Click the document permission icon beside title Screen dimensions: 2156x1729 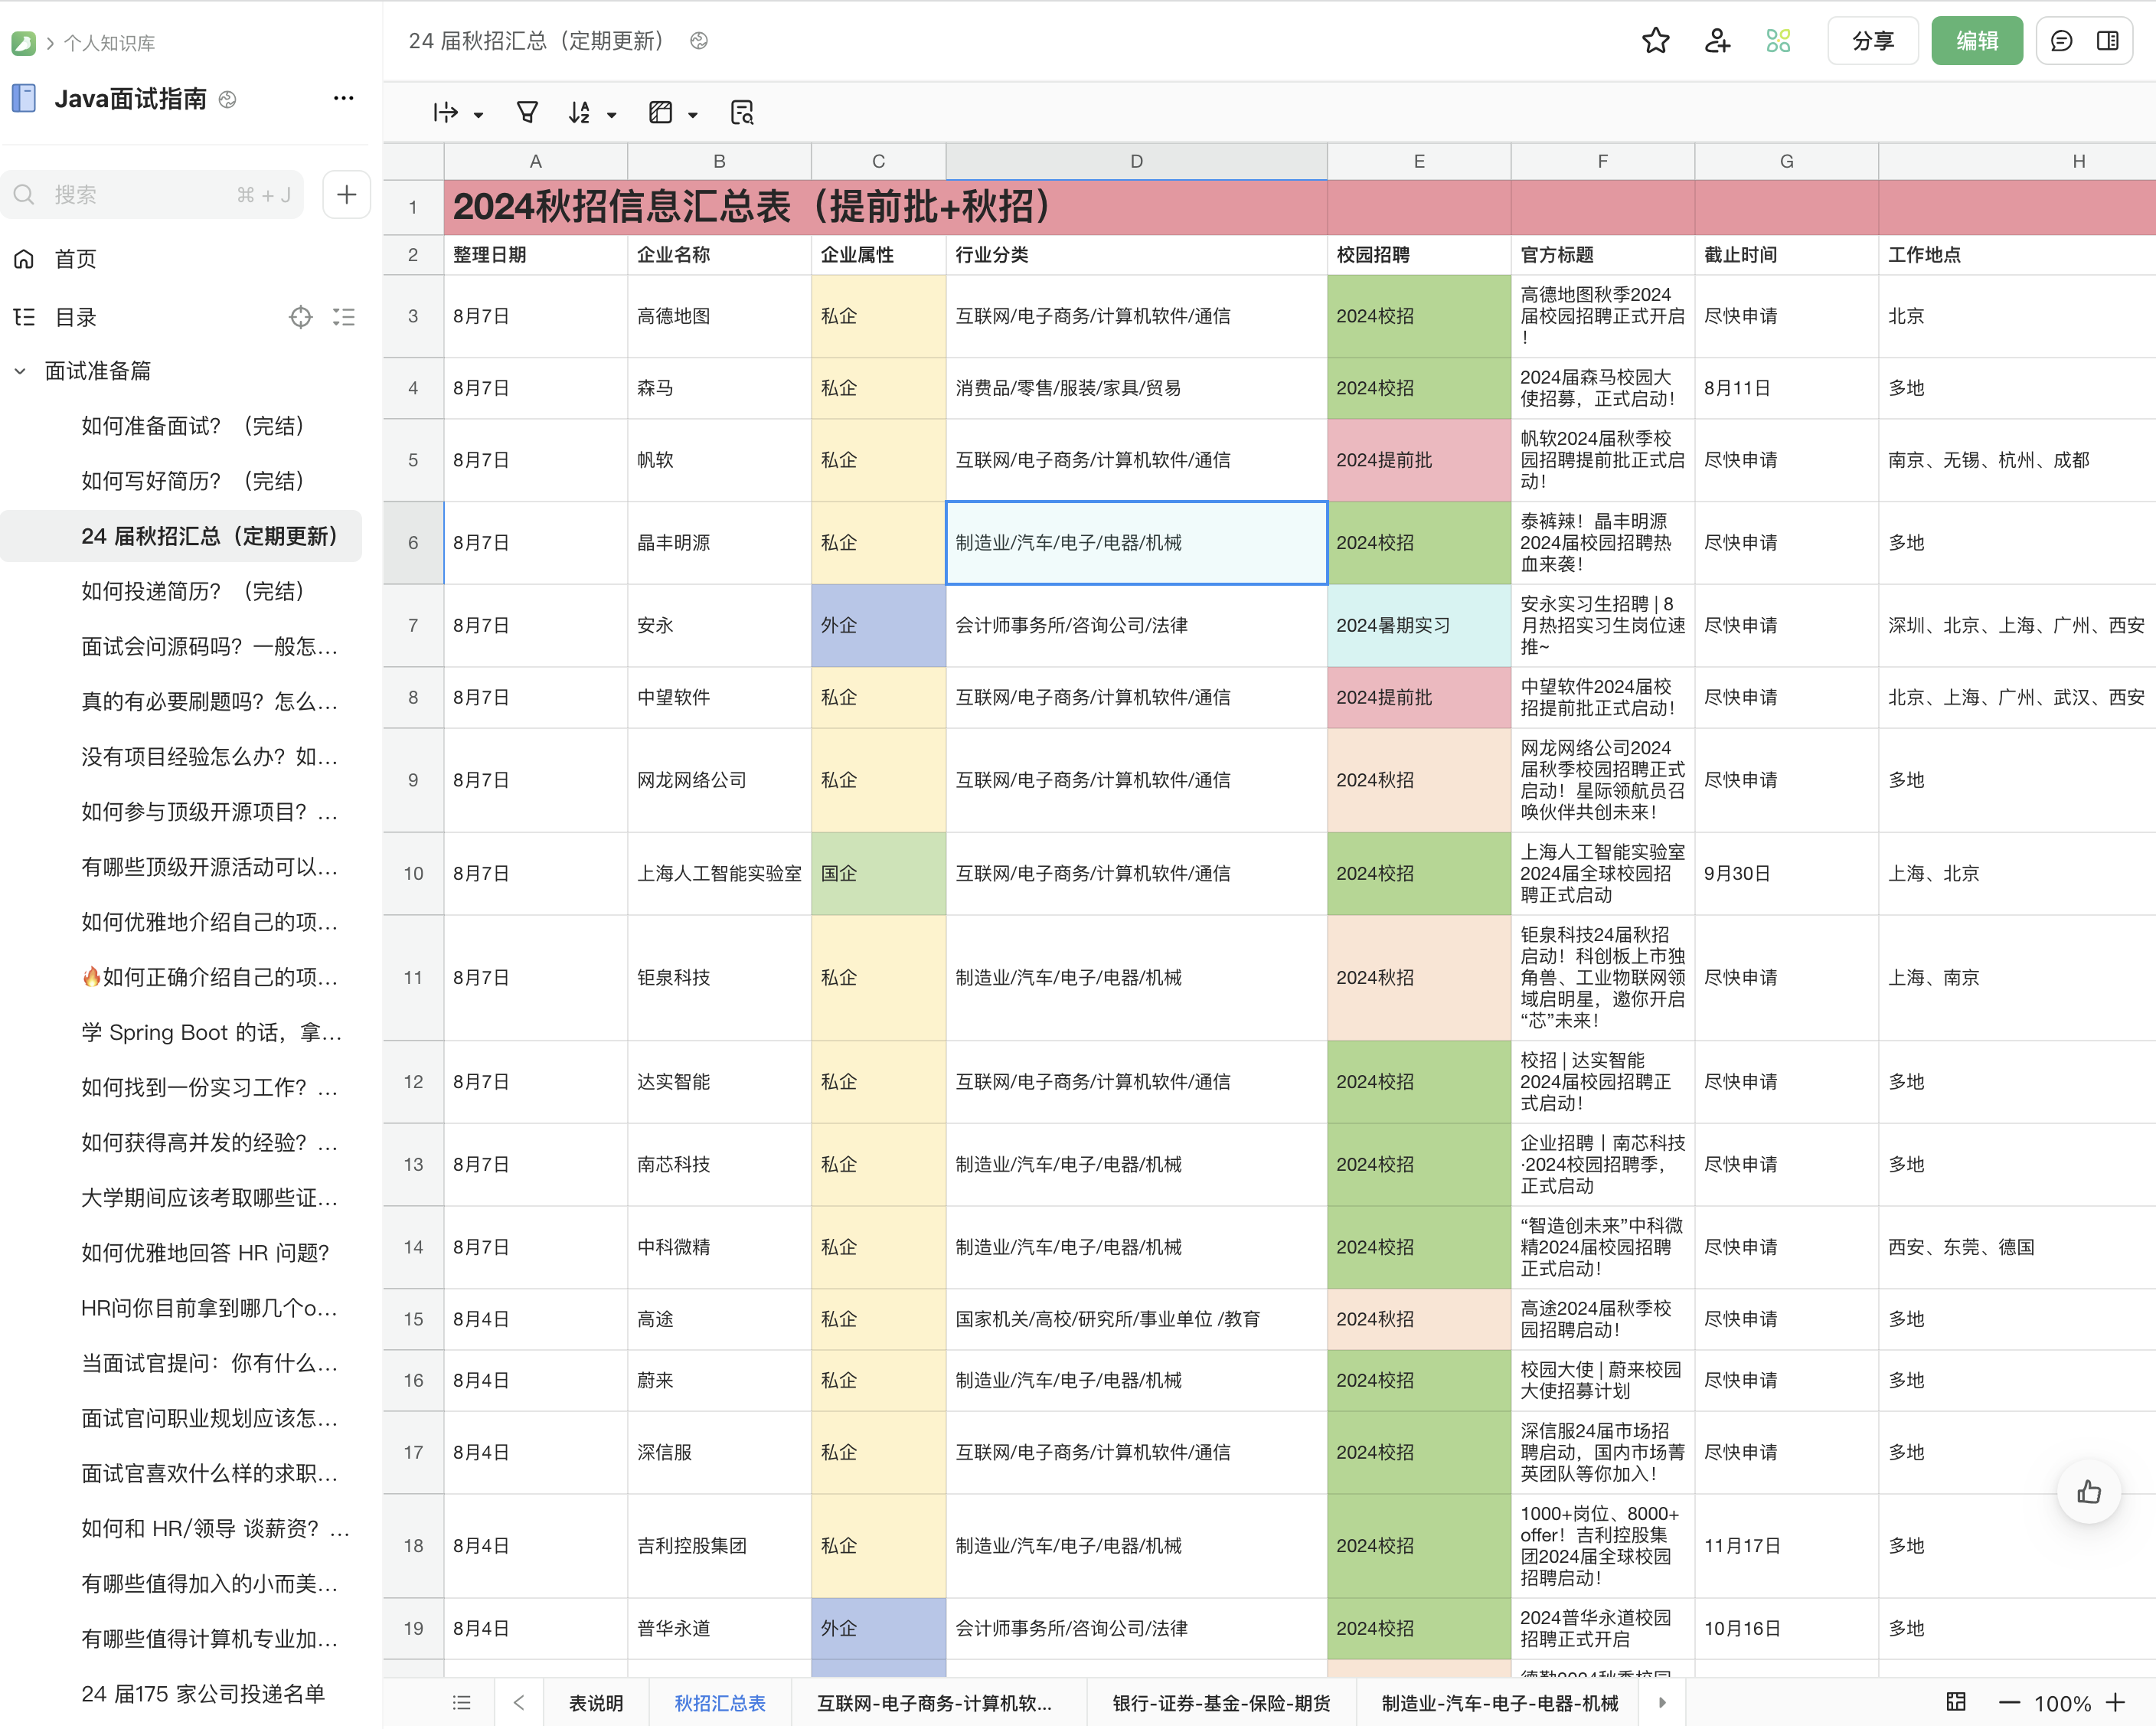[699, 41]
